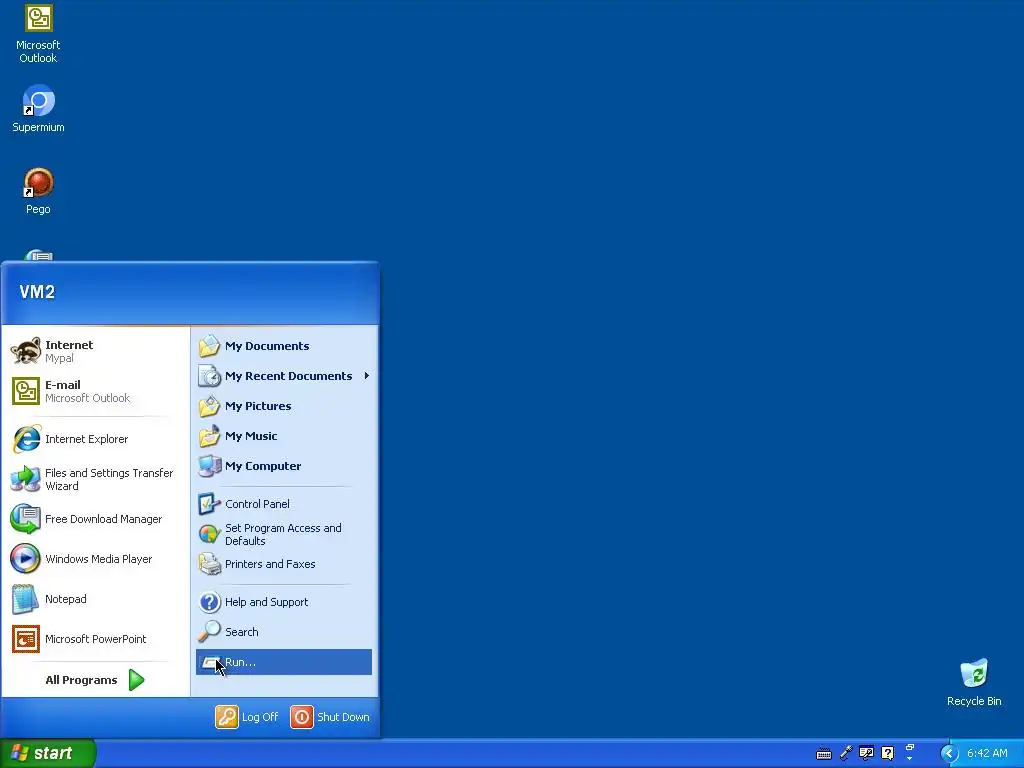
Task: Click the Start button on taskbar
Action: [48, 753]
